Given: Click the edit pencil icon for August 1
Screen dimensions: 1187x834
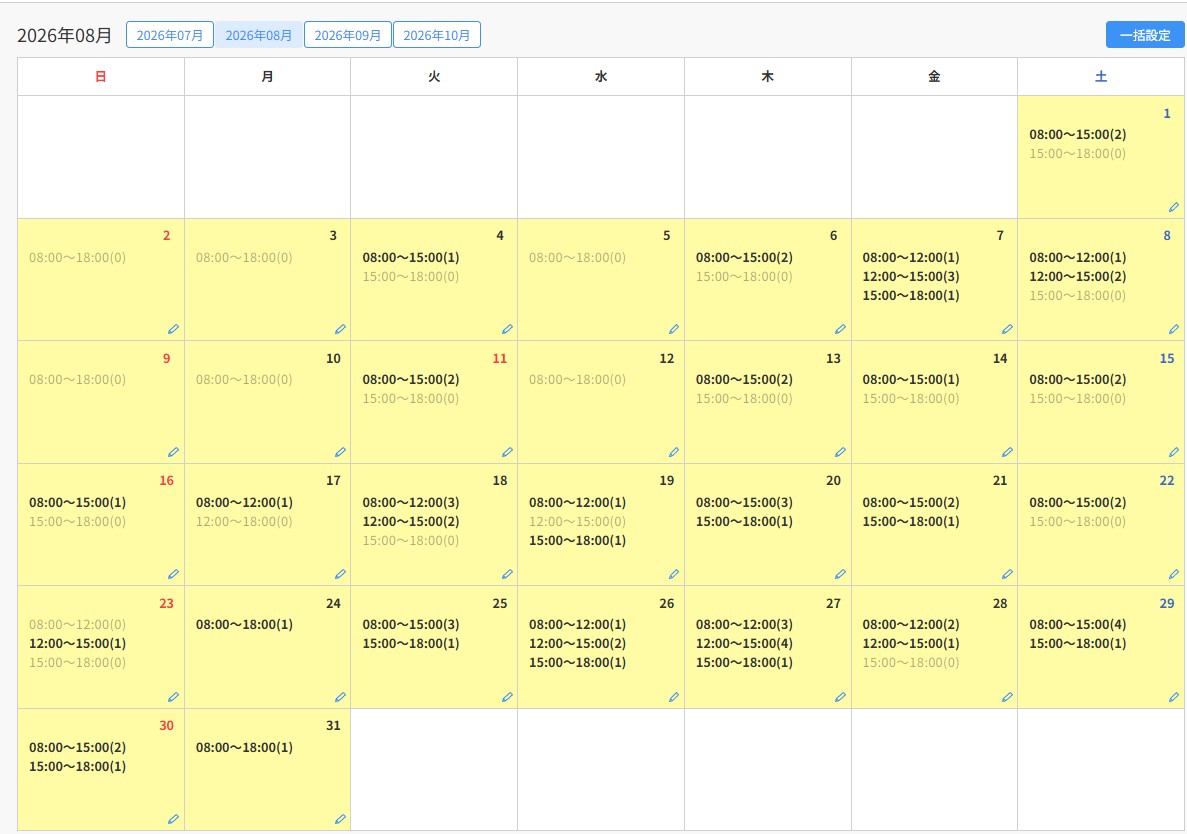Looking at the screenshot, I should tap(1173, 207).
